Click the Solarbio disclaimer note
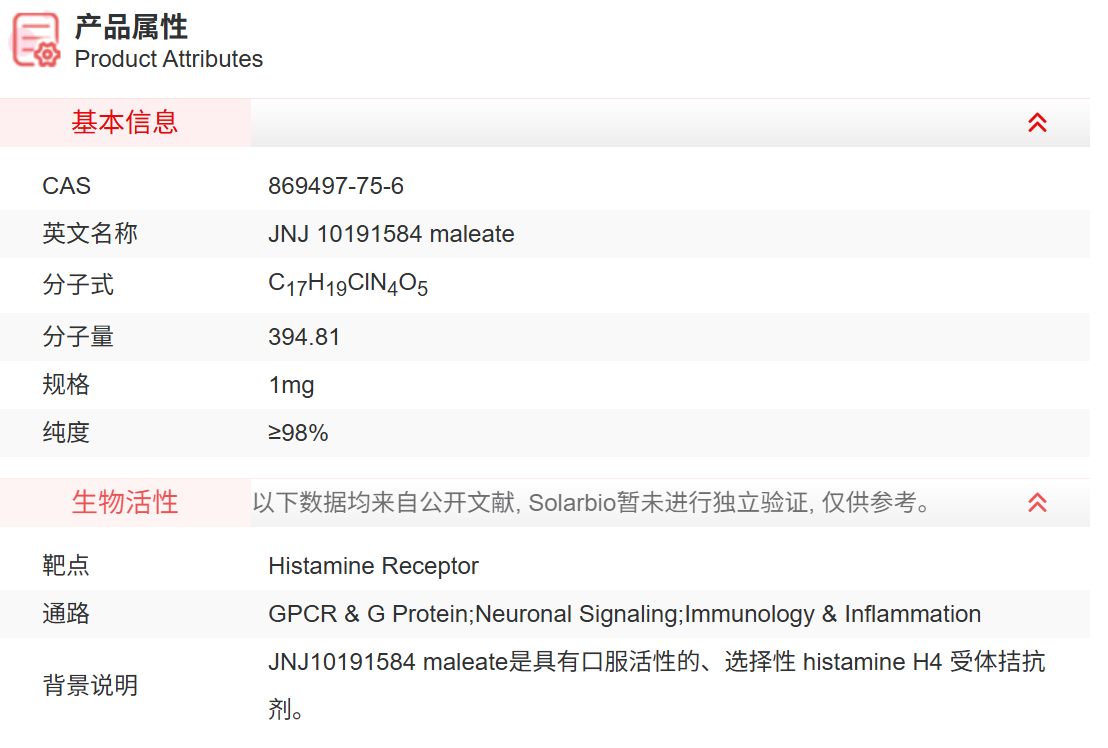1108x748 pixels. 592,503
